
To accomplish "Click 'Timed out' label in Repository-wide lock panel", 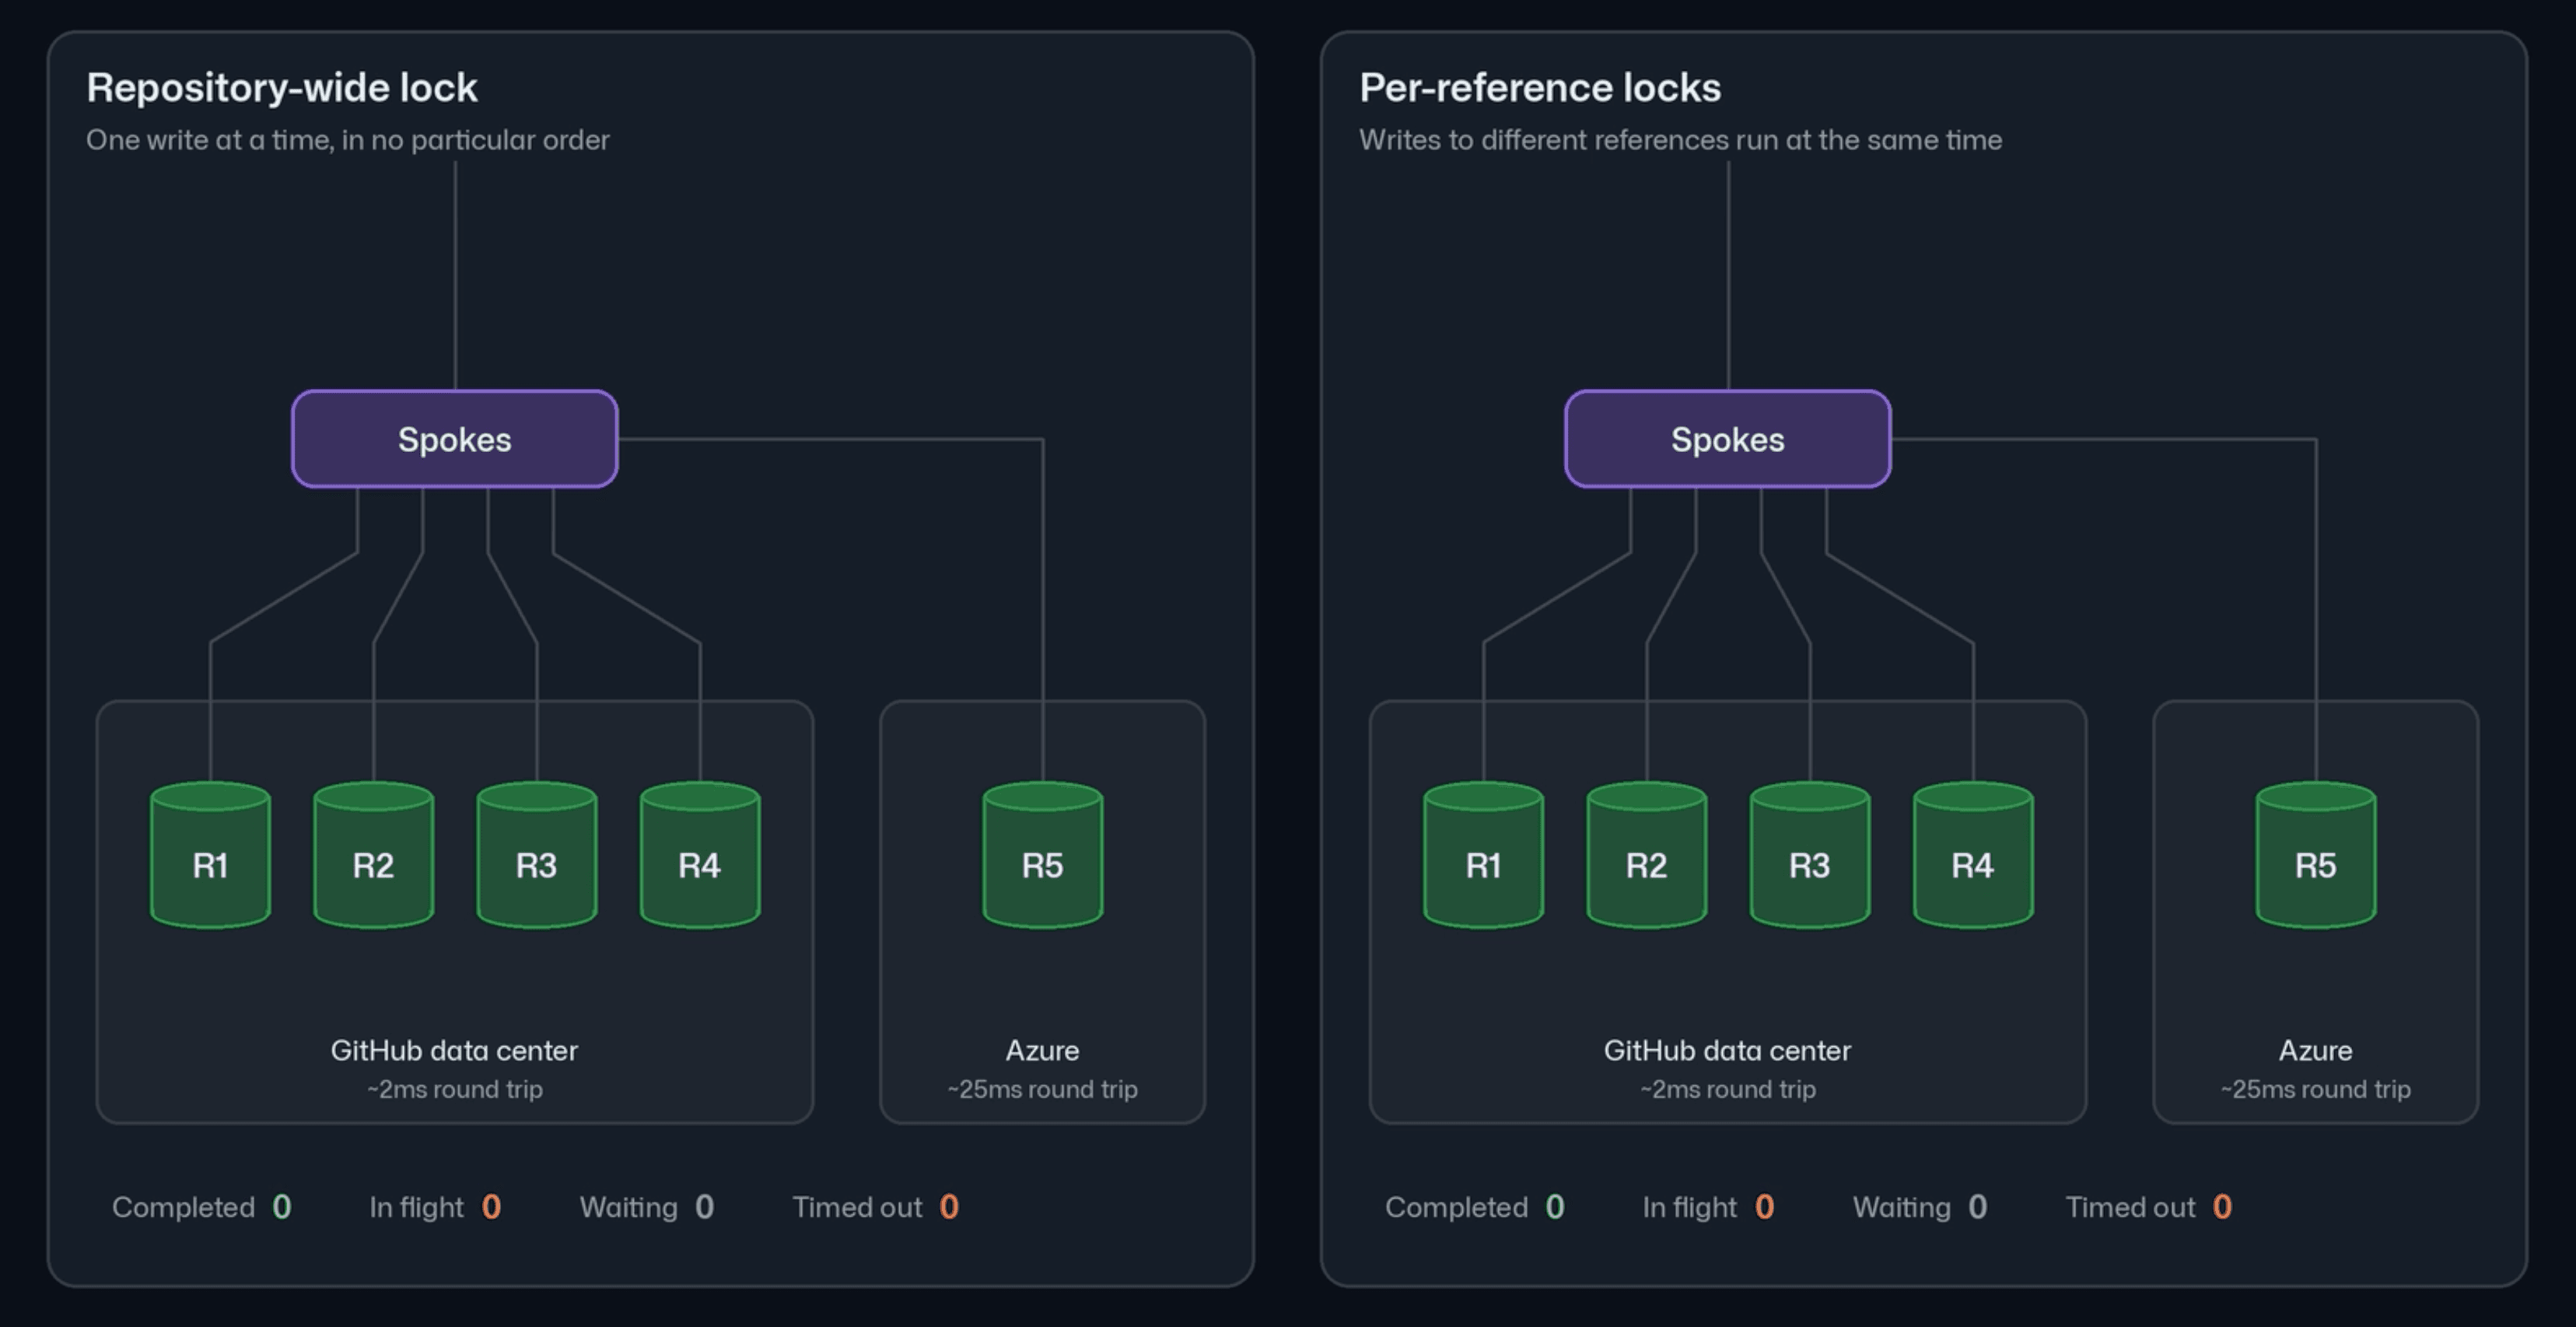I will [x=857, y=1207].
